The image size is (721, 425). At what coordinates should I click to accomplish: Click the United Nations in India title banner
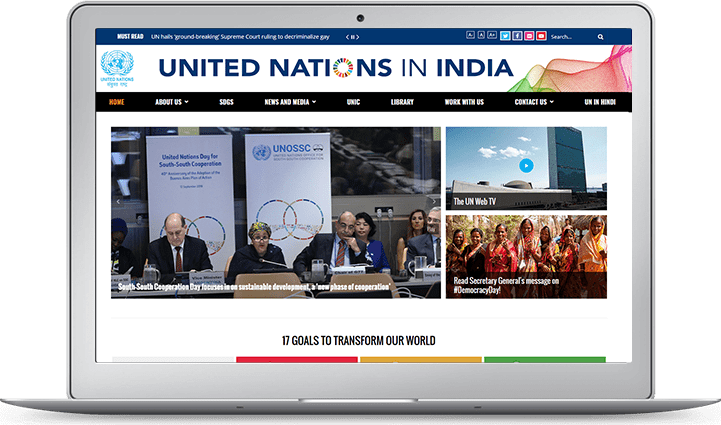(x=336, y=68)
